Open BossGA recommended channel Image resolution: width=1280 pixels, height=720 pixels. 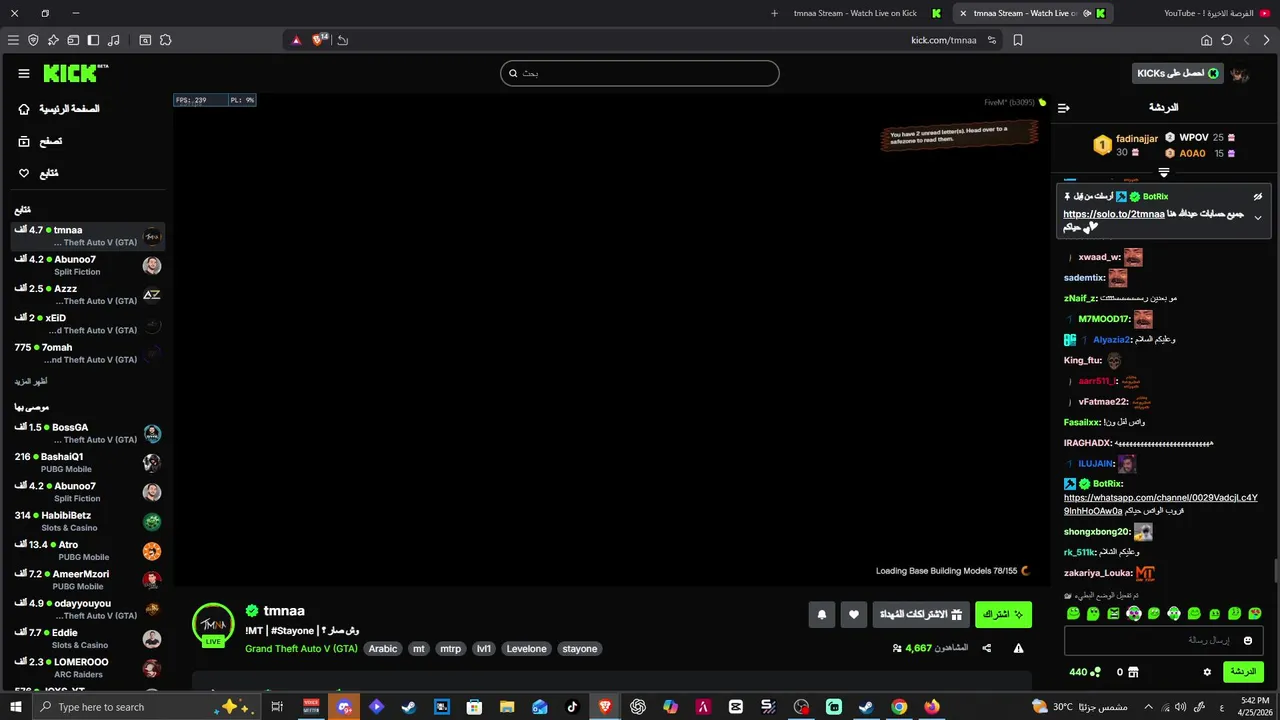click(x=88, y=433)
